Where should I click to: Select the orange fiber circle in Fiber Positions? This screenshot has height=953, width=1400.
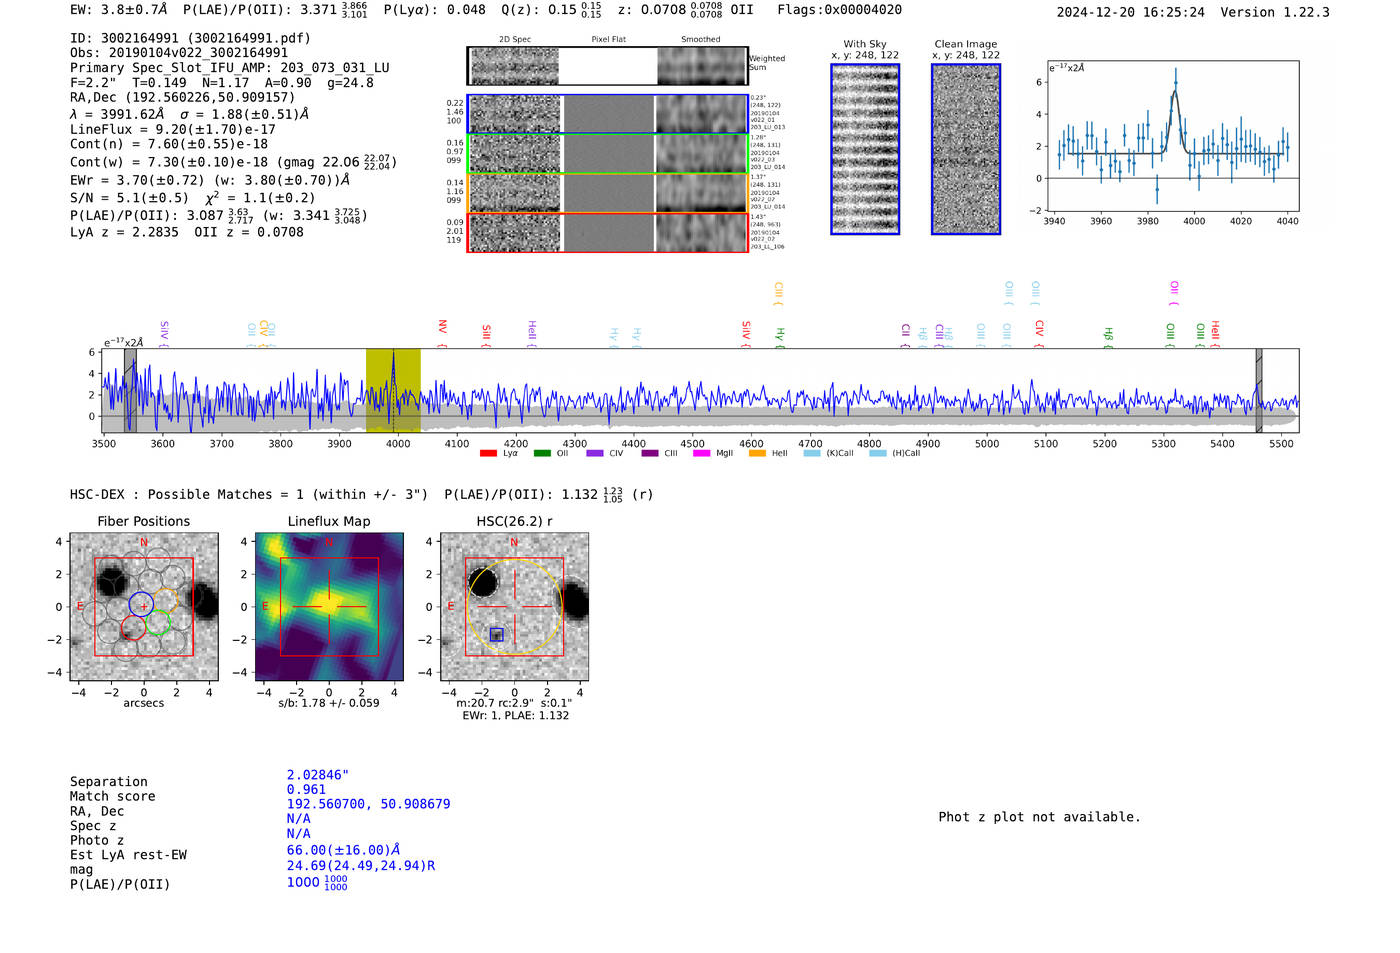[165, 600]
